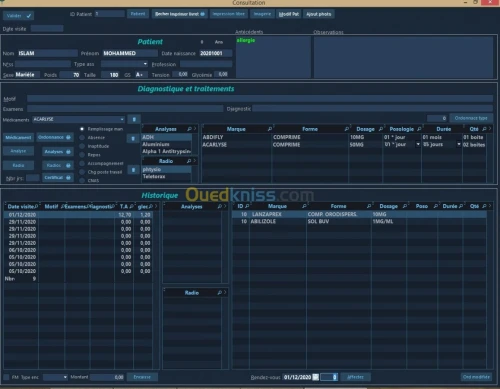Click the search icon in the Posologie column header
500x389 pixels.
pos(419,129)
